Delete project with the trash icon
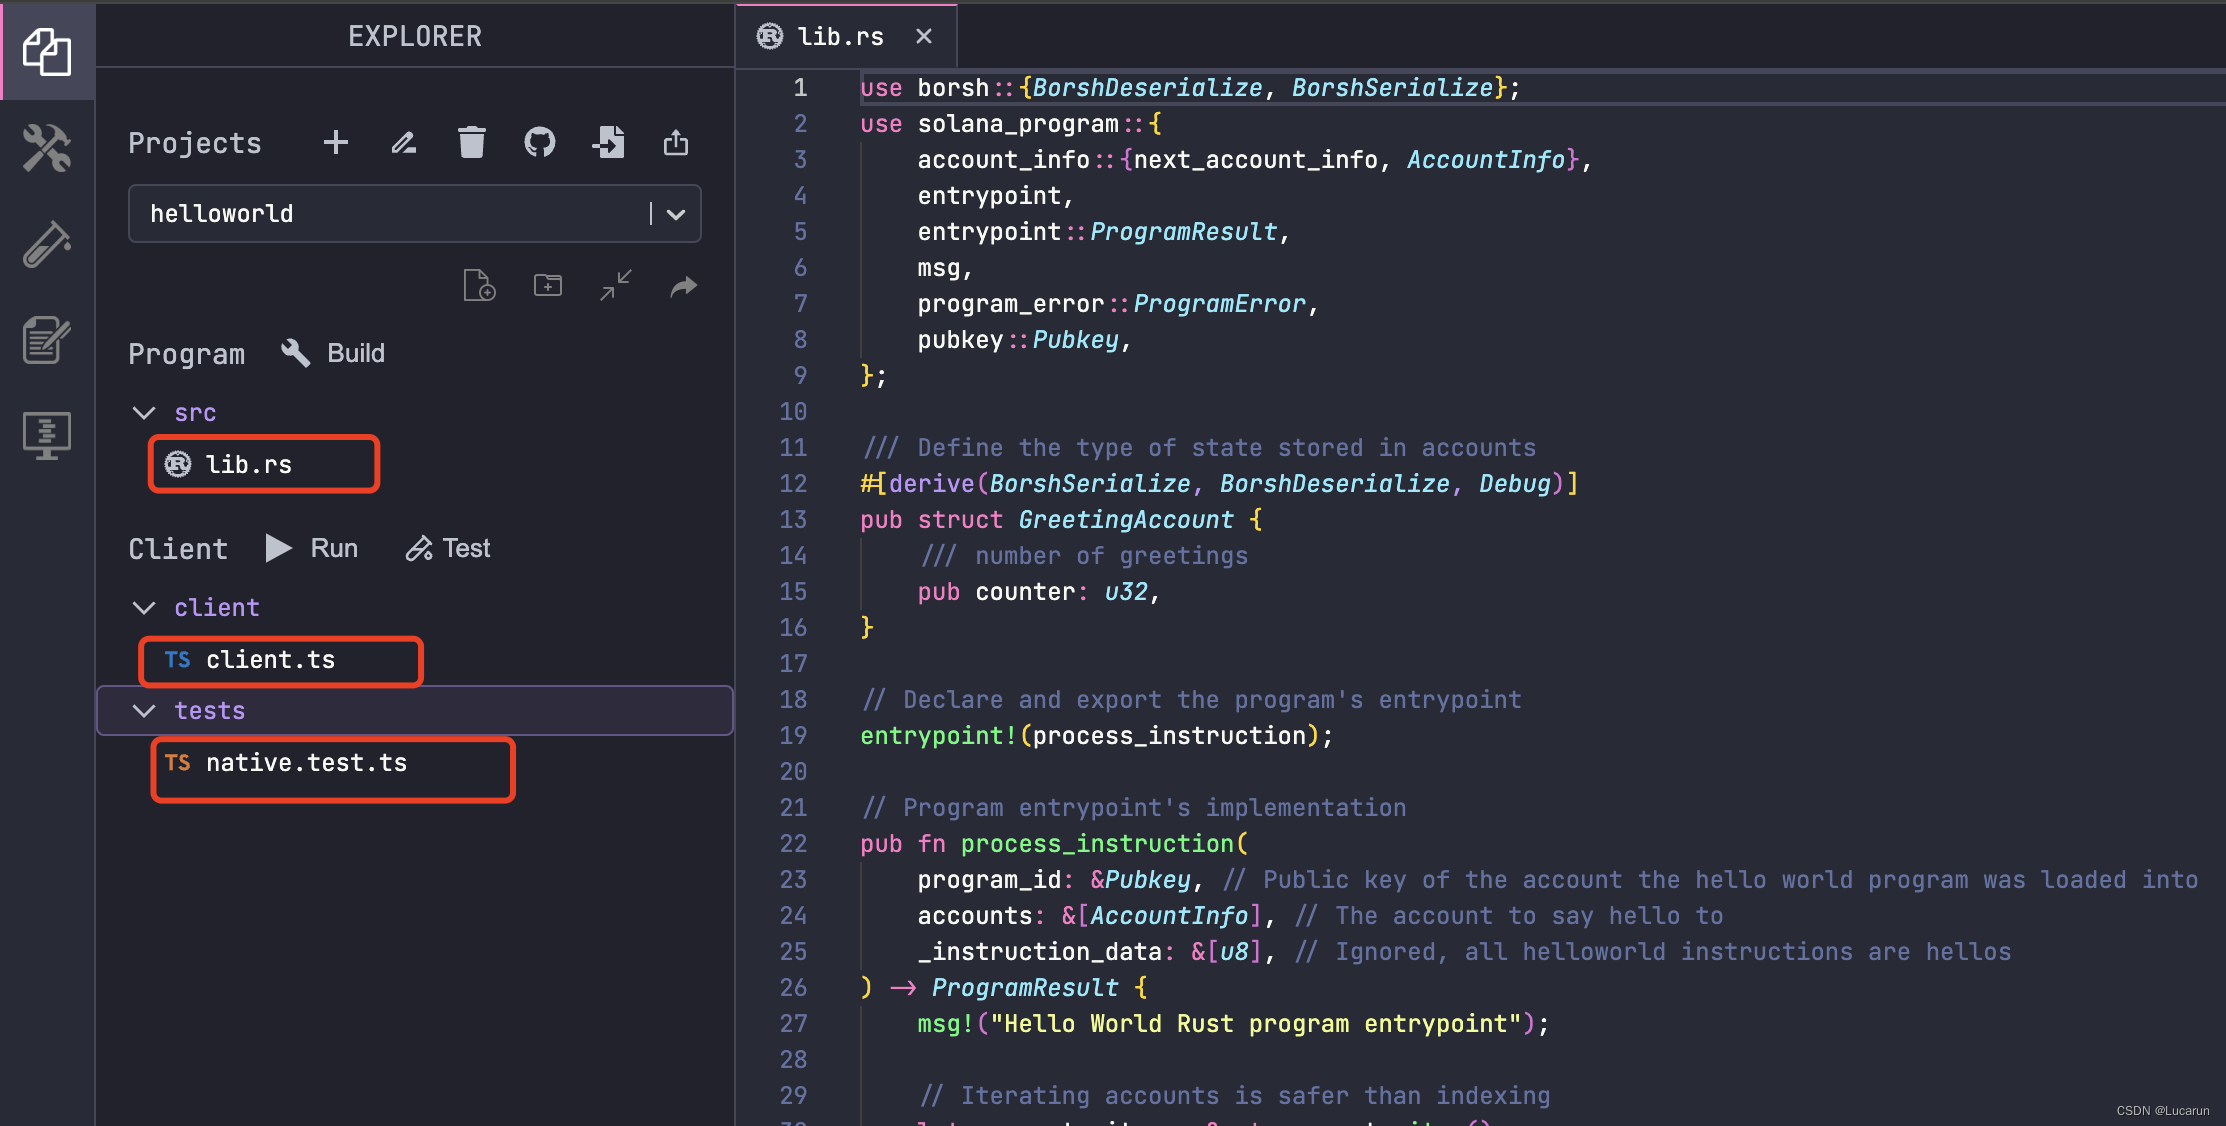Screen dimensions: 2226x1126 [x=472, y=143]
